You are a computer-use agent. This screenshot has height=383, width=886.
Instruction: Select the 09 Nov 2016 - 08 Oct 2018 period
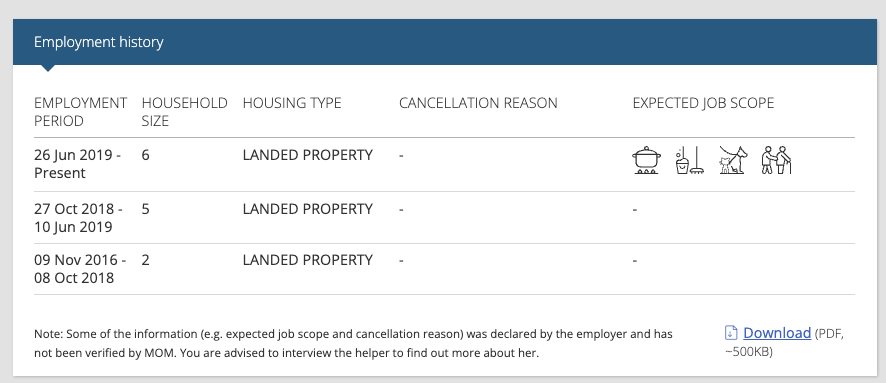[x=80, y=269]
